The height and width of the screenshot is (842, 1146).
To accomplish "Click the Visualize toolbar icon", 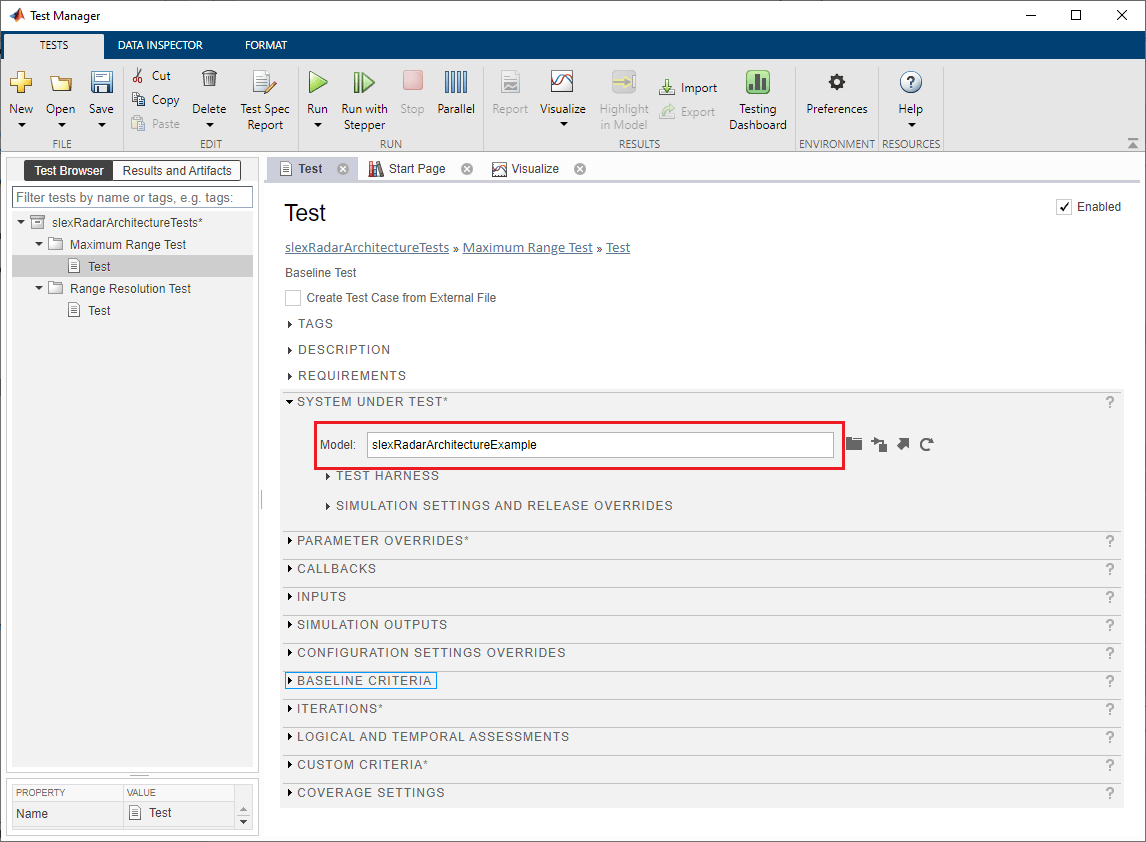I will point(562,82).
